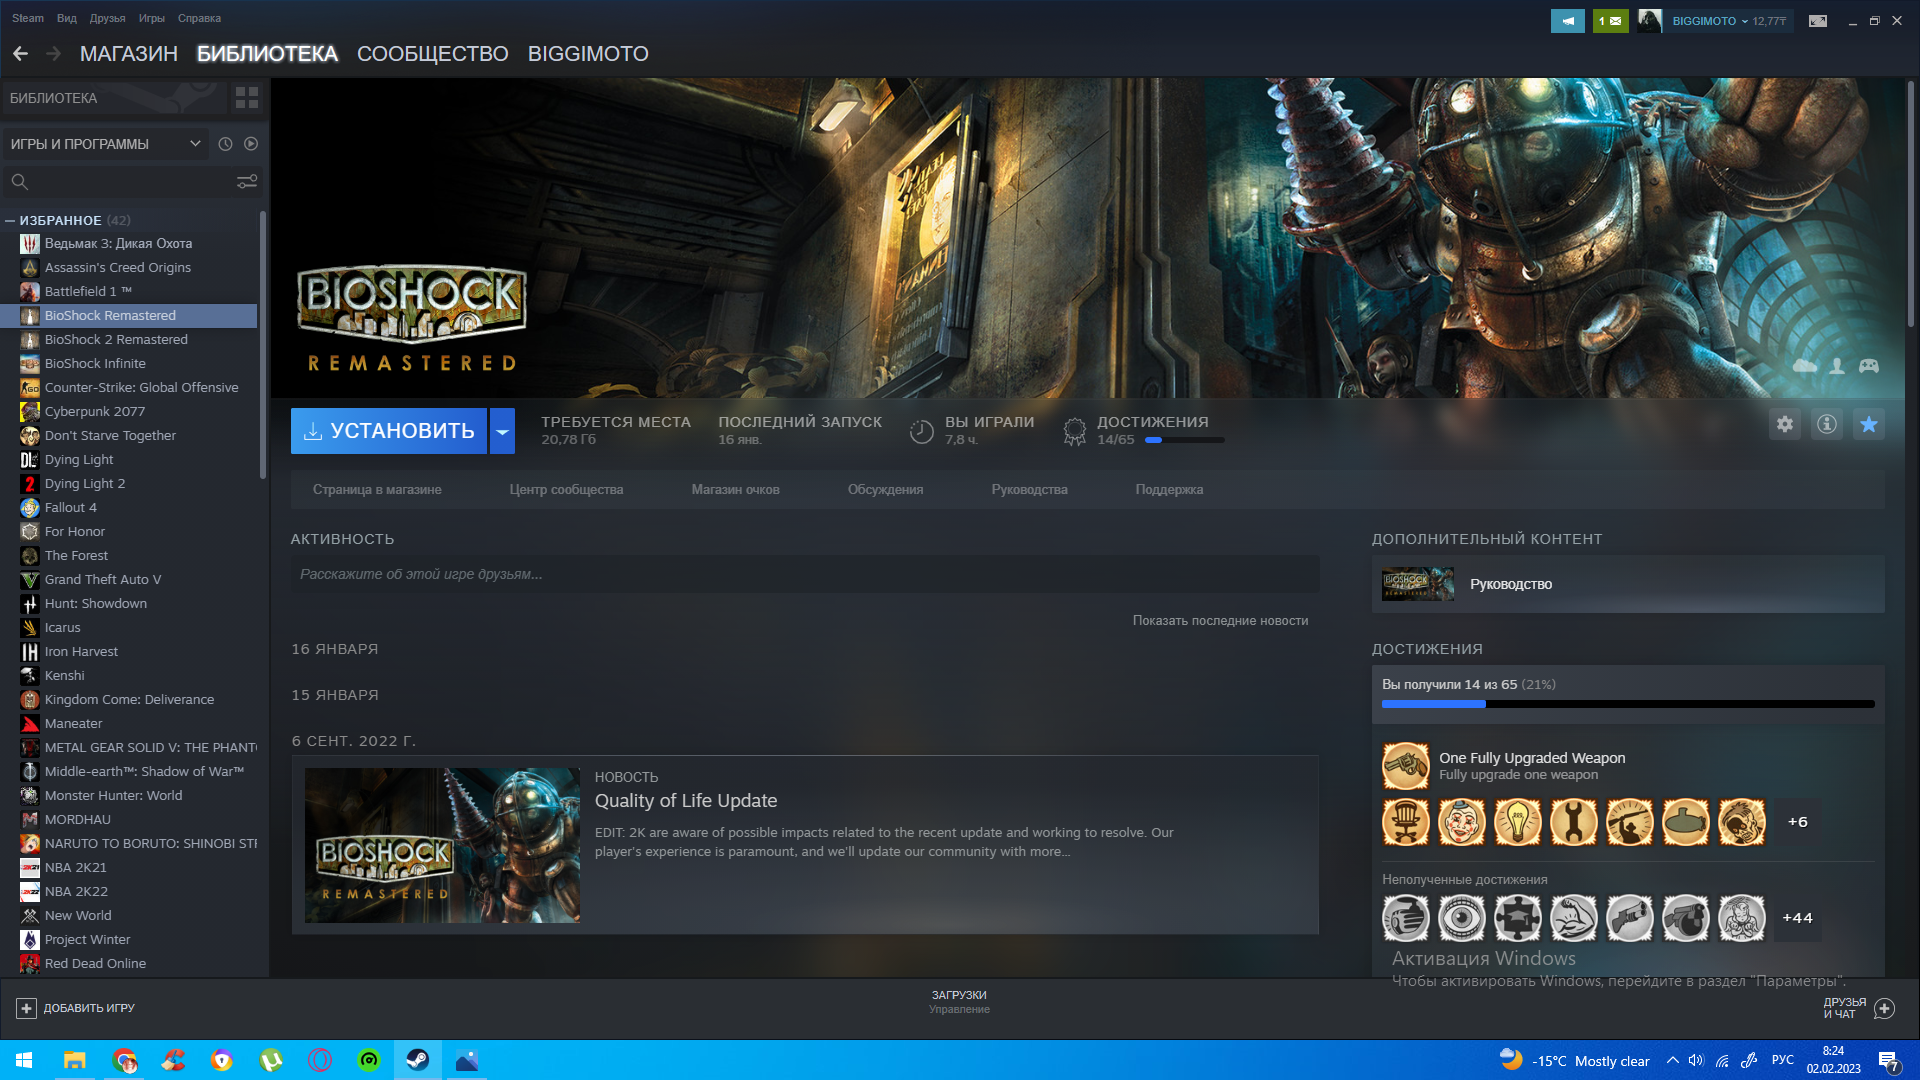Screen dimensions: 1920x1080
Task: Open Chrome from Windows taskbar
Action: (x=124, y=1060)
